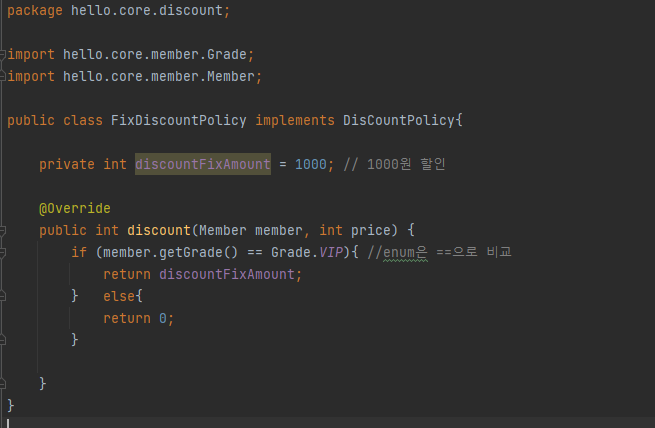Click 'import' keyword on the Member line
The image size is (655, 428).
tap(31, 76)
